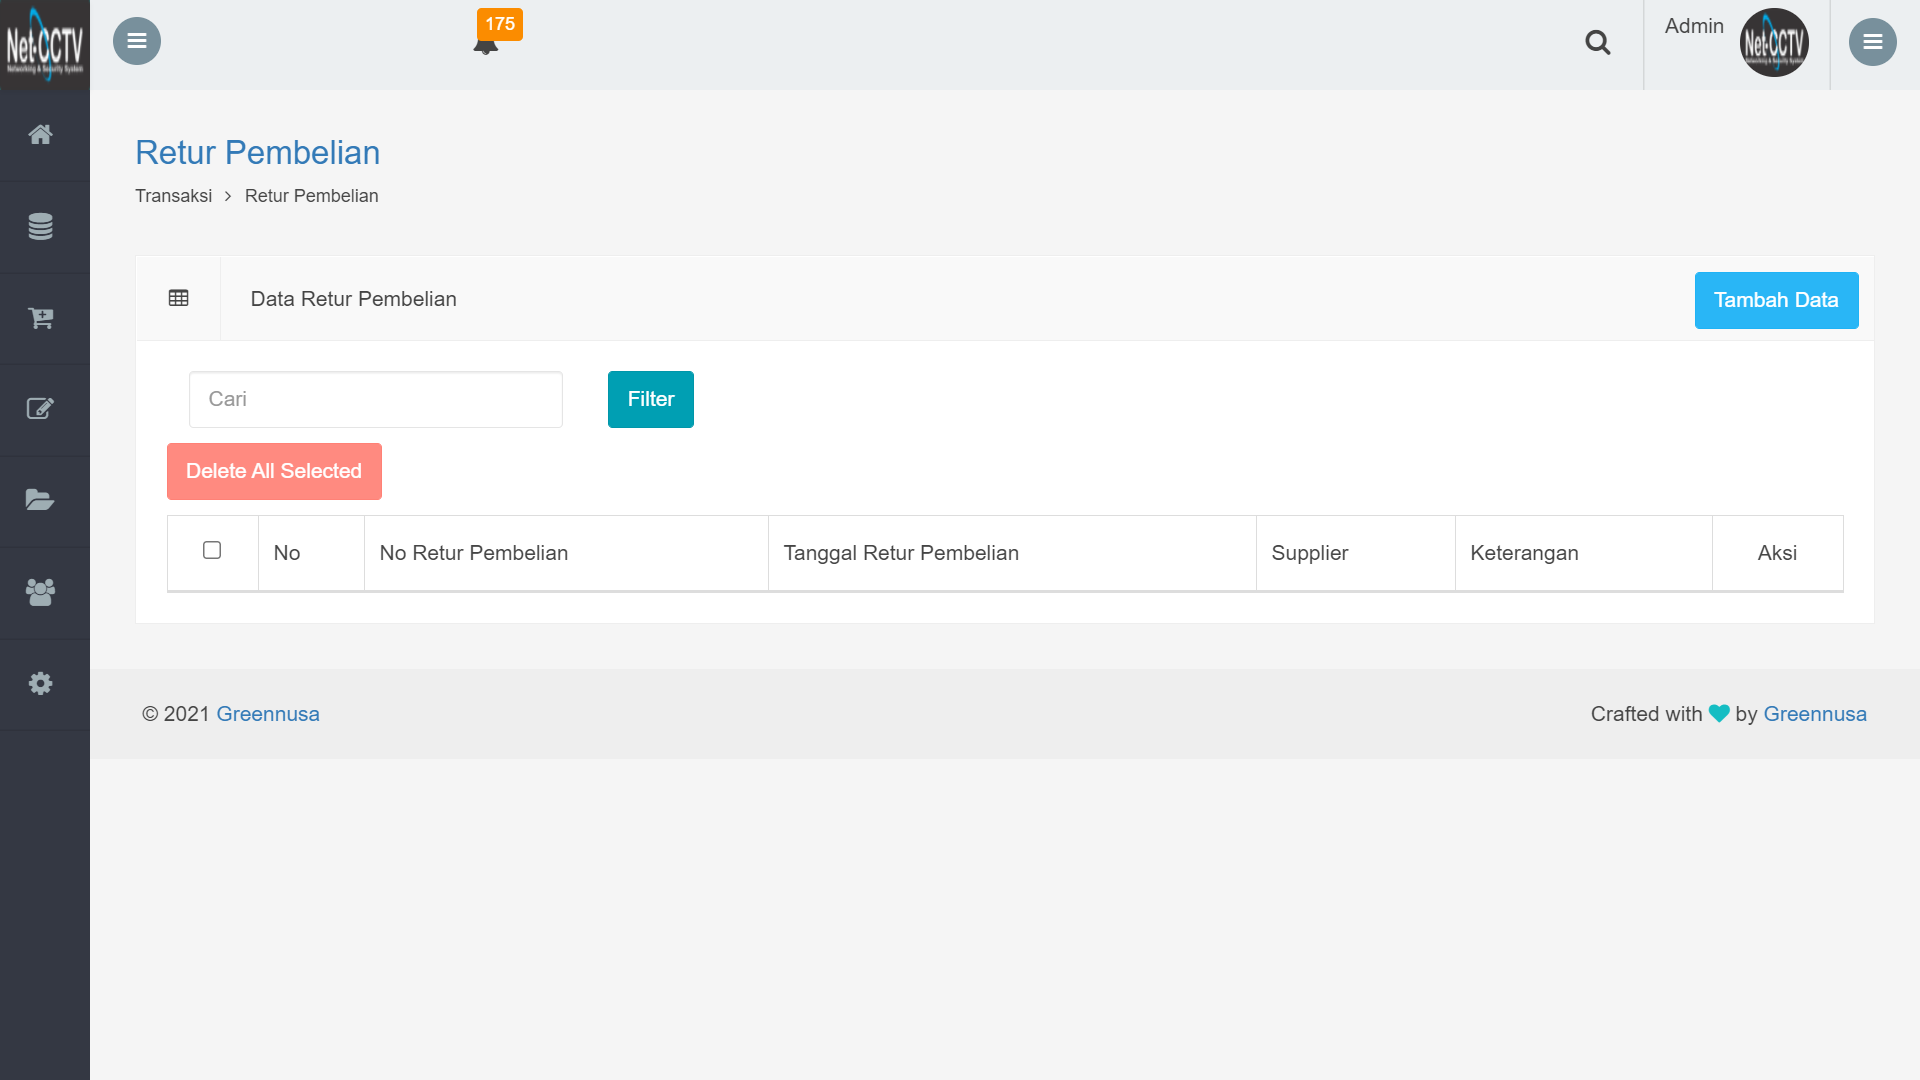Toggle the right hamburger menu button

tap(1872, 42)
